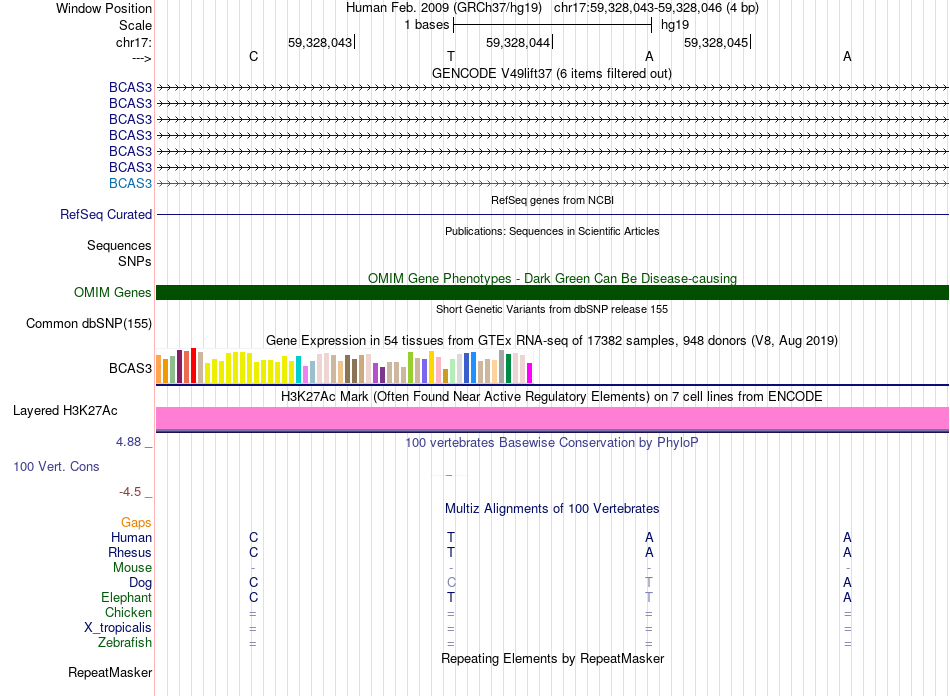Select the light-blue BCAS3 transcript label
Screen dimensions: 950x696
click(130, 183)
